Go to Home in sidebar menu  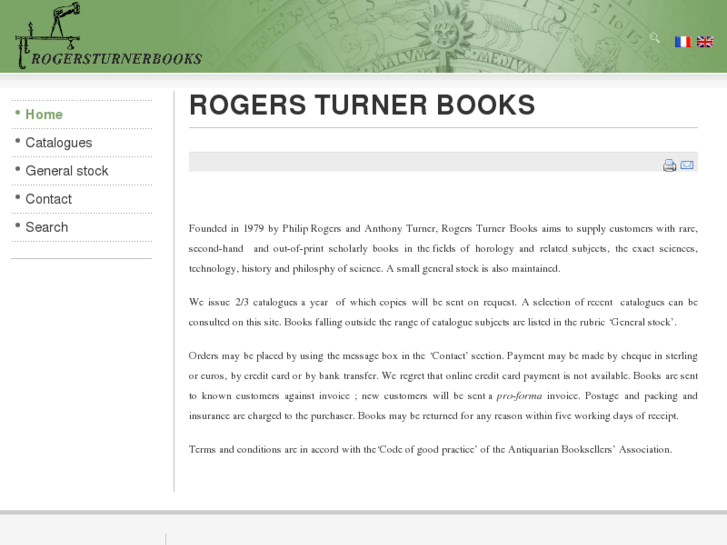[x=44, y=114]
